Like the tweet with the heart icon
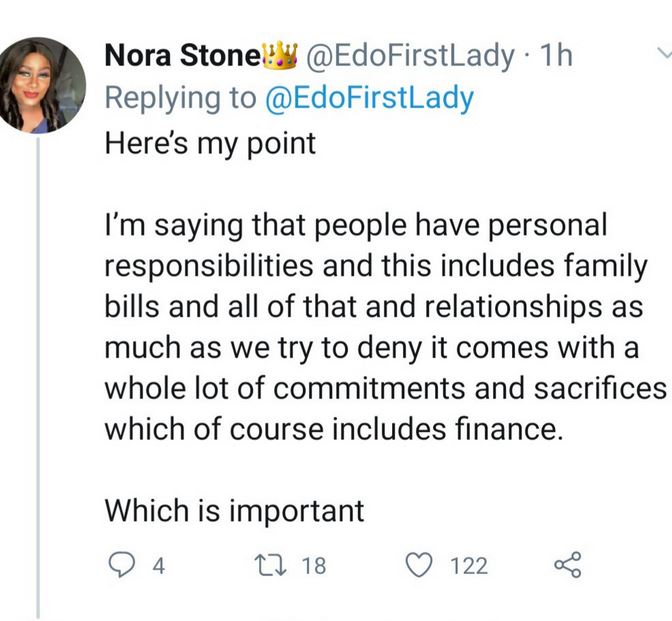 (421, 567)
